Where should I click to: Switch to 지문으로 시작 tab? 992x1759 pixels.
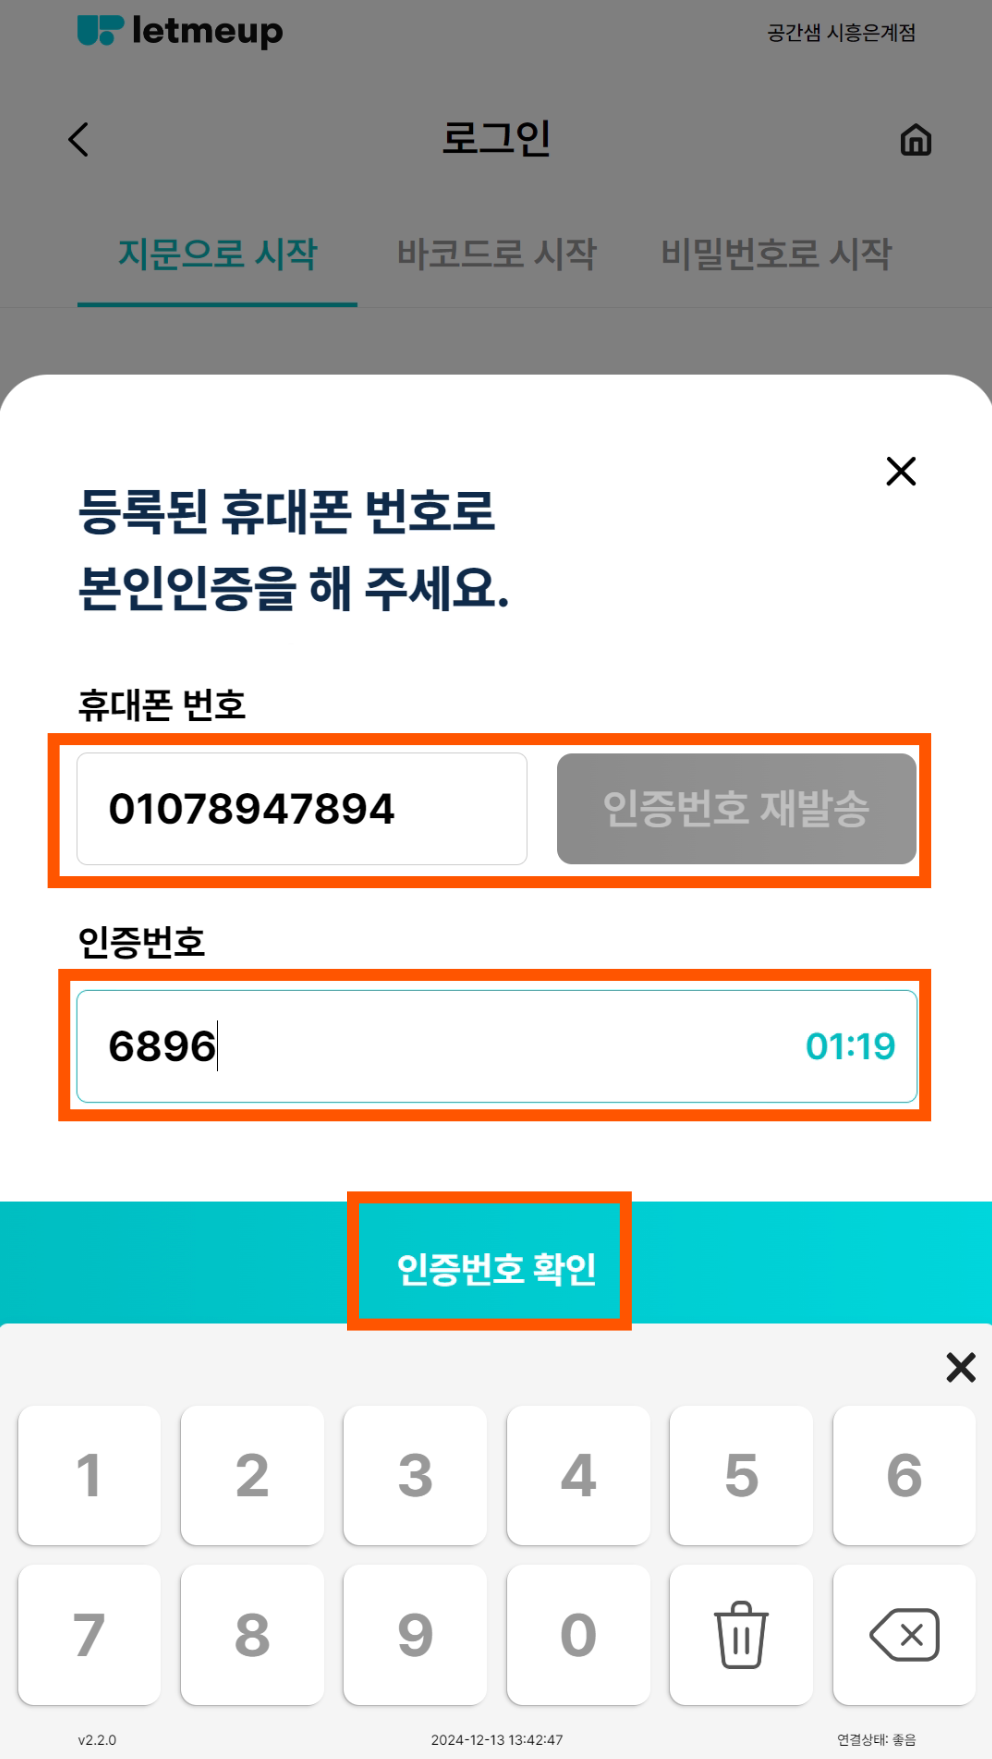click(x=217, y=254)
